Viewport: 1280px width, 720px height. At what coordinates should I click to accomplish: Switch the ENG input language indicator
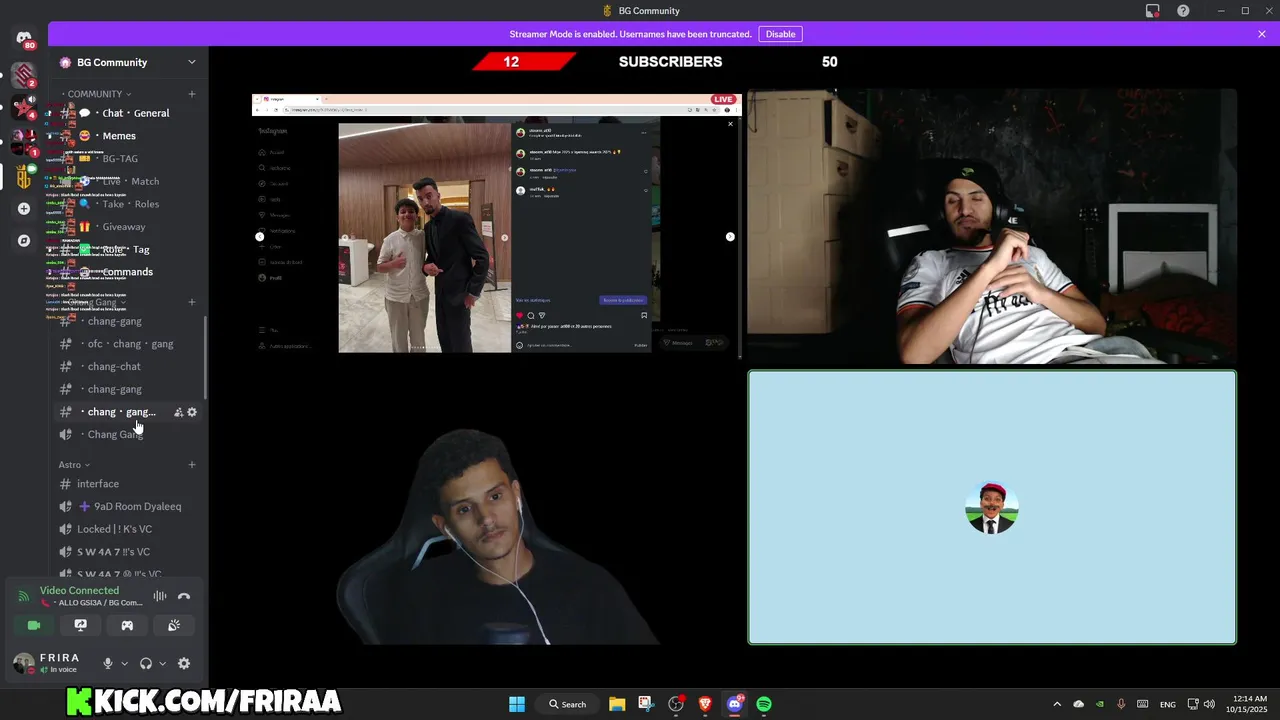point(1168,704)
